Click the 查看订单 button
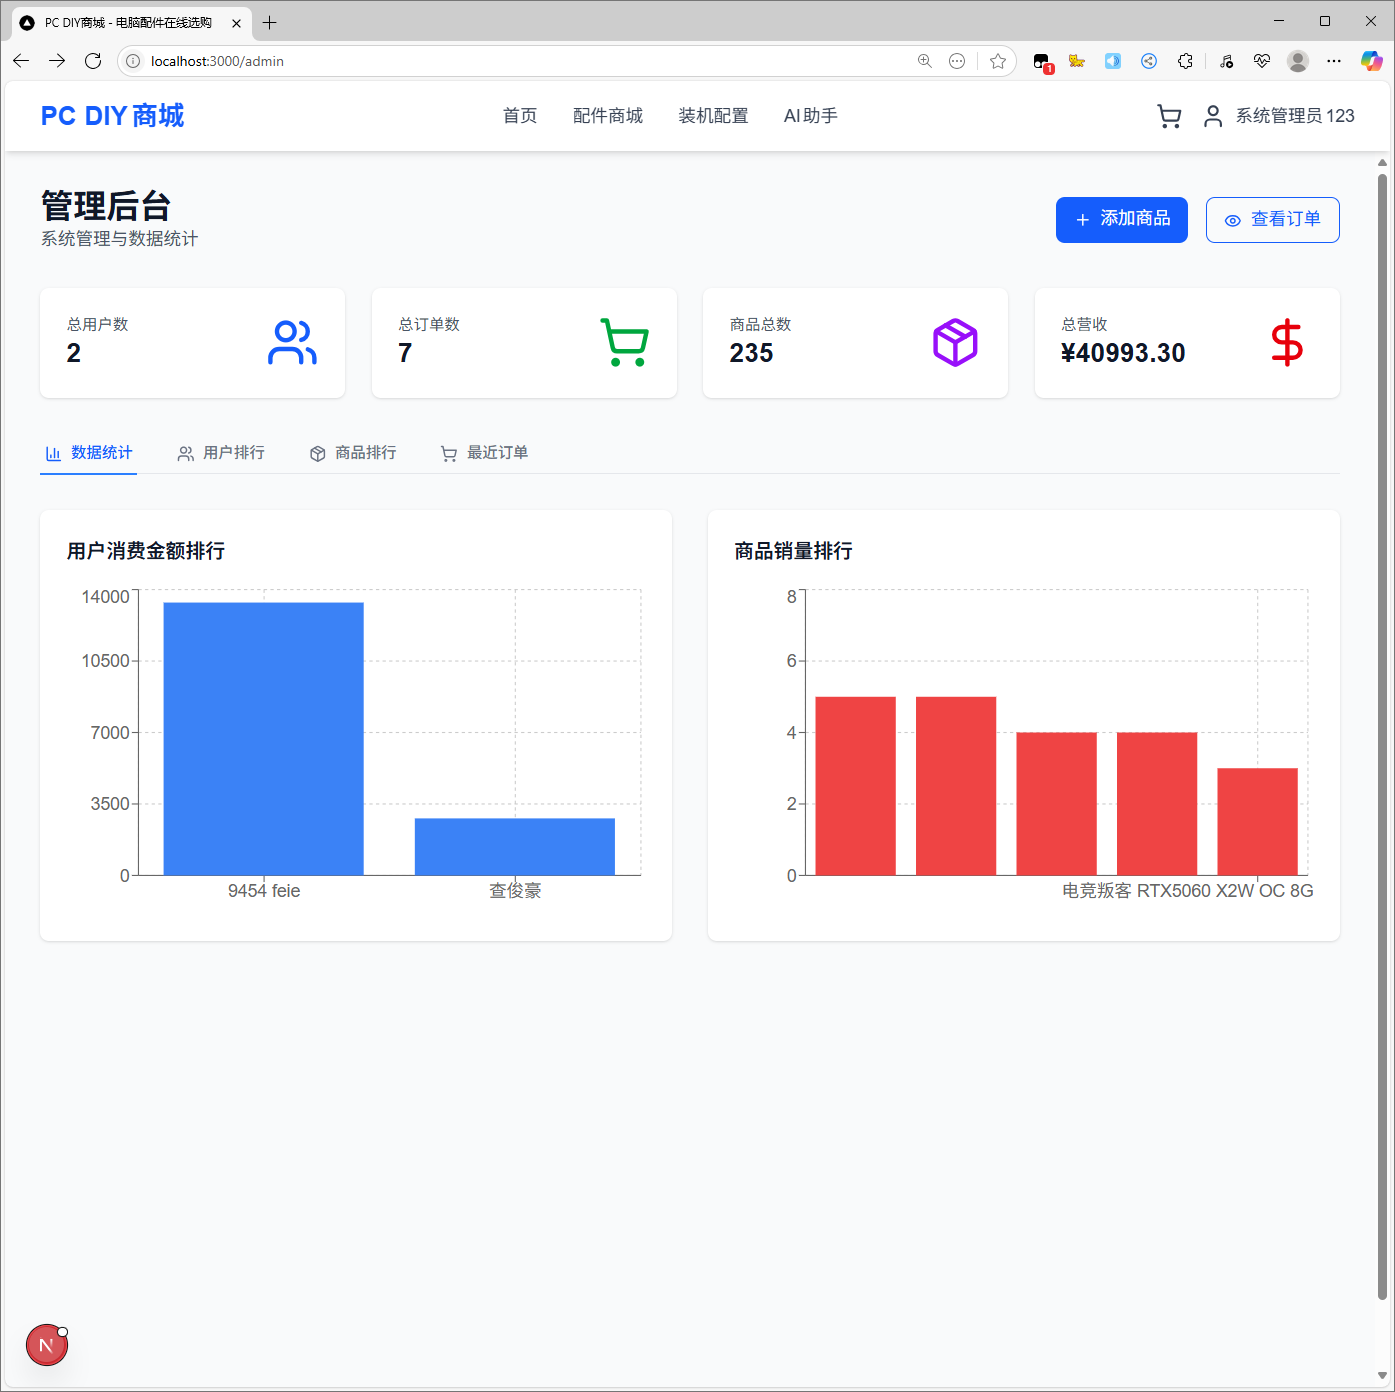Screen dimensions: 1395x1392 pos(1272,220)
